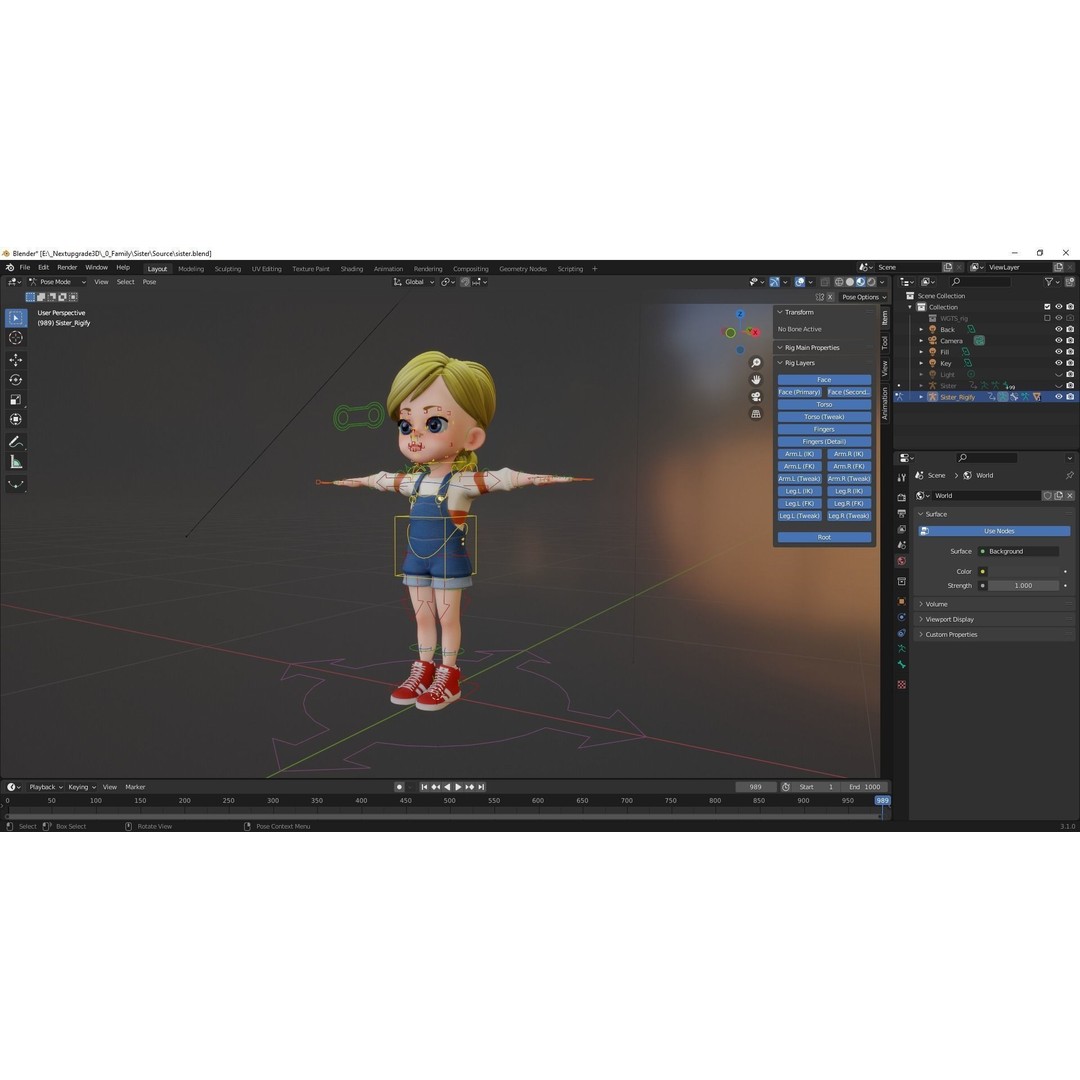Toggle the Use Nodes button
Viewport: 1080px width, 1080px height.
tap(995, 531)
